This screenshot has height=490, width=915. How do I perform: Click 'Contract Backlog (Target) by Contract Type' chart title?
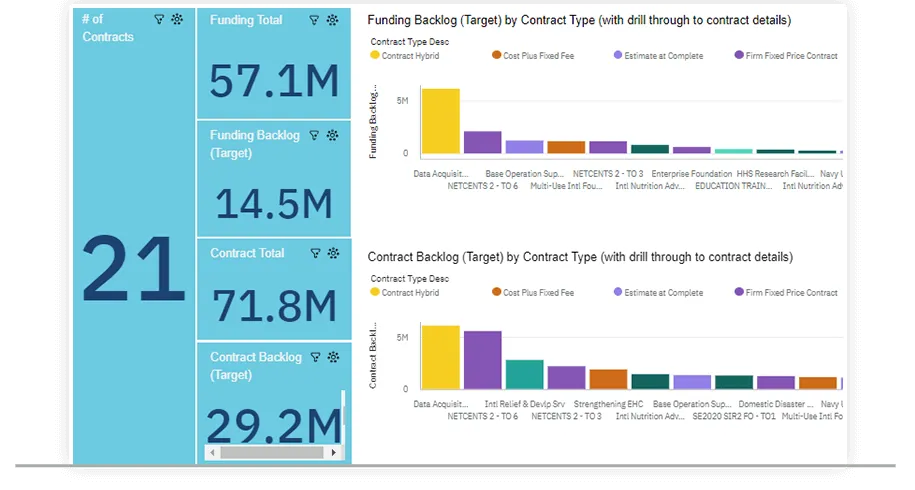[x=580, y=257]
